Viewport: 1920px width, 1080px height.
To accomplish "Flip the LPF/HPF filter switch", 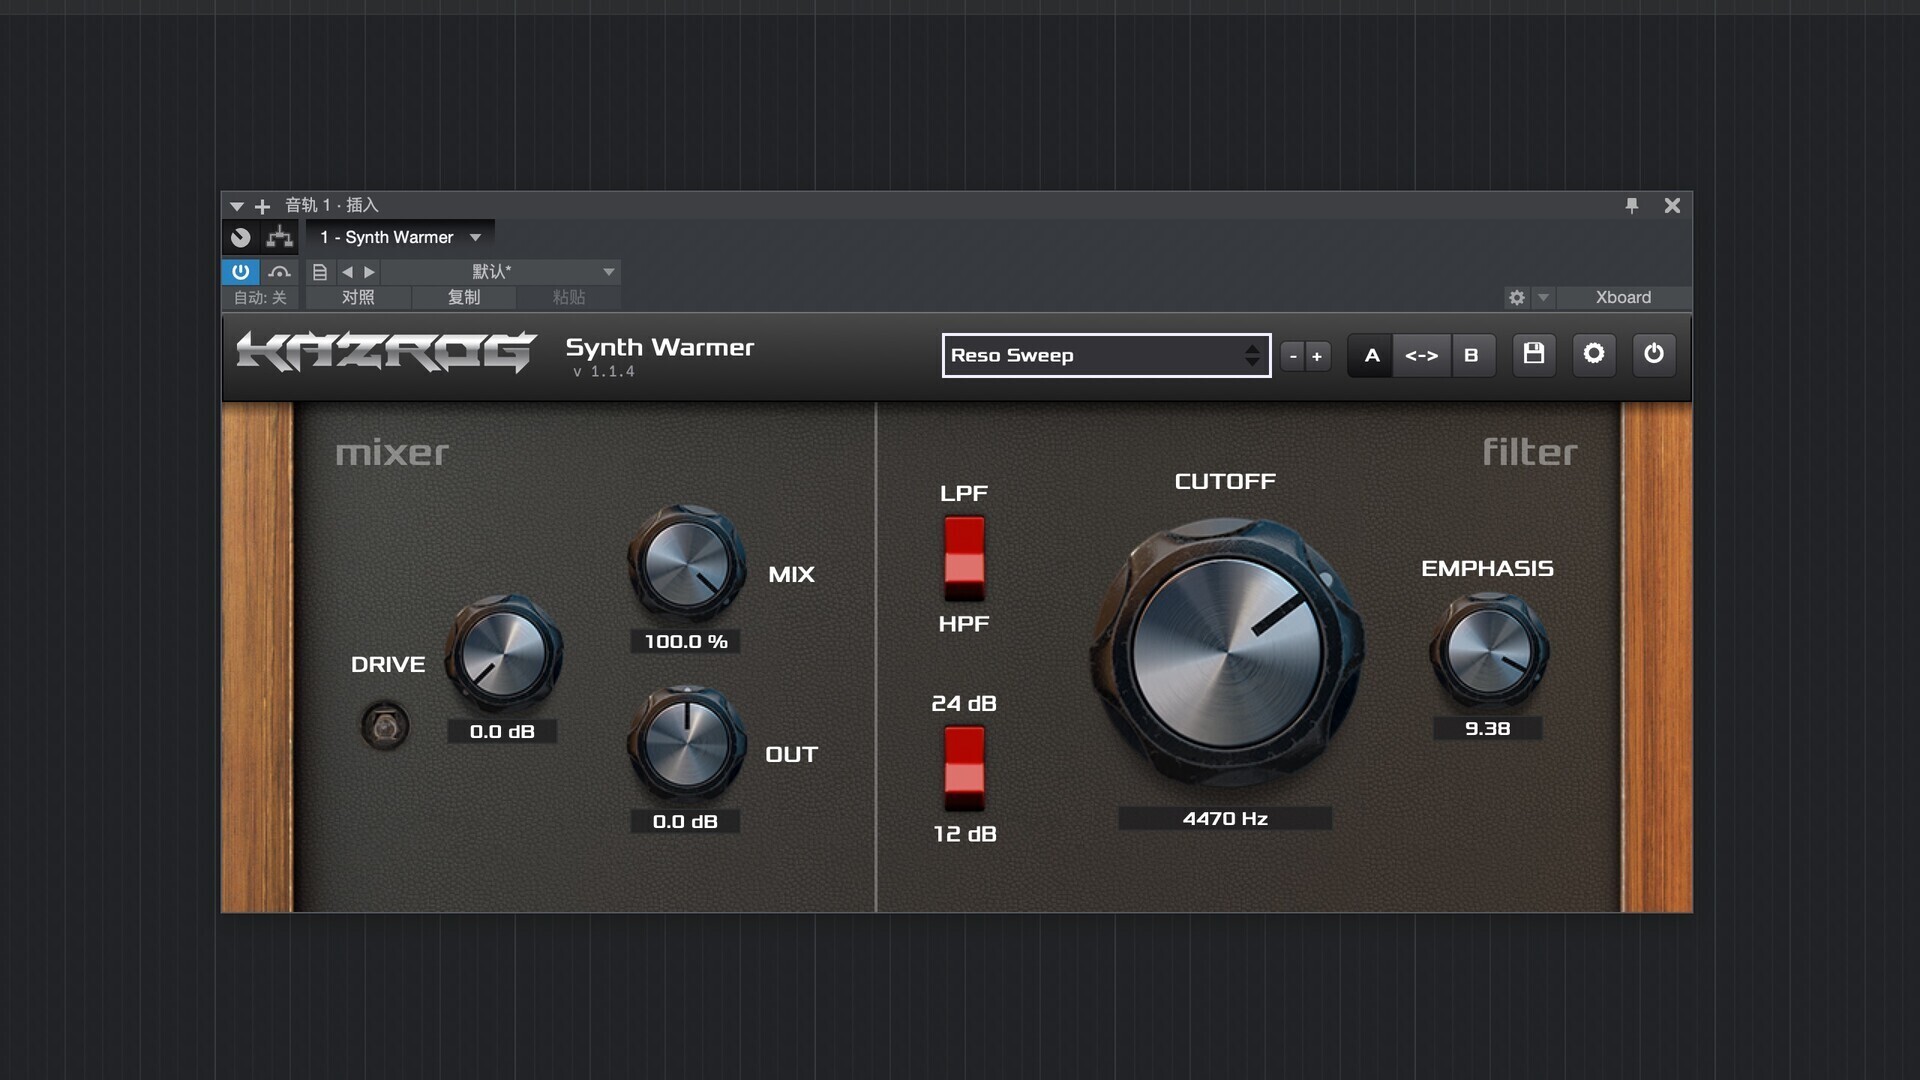I will point(964,557).
